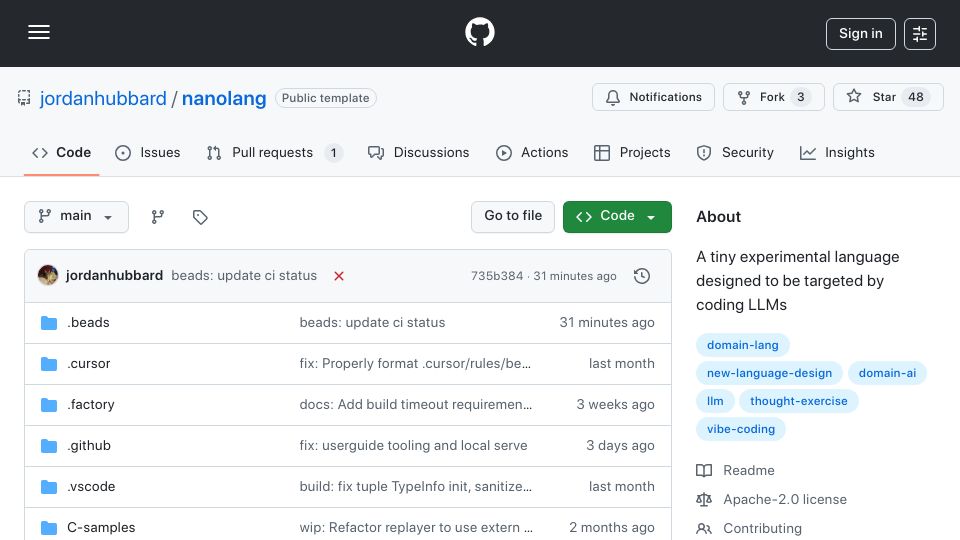Open the Actions tab
This screenshot has height=540, width=960.
pos(532,152)
